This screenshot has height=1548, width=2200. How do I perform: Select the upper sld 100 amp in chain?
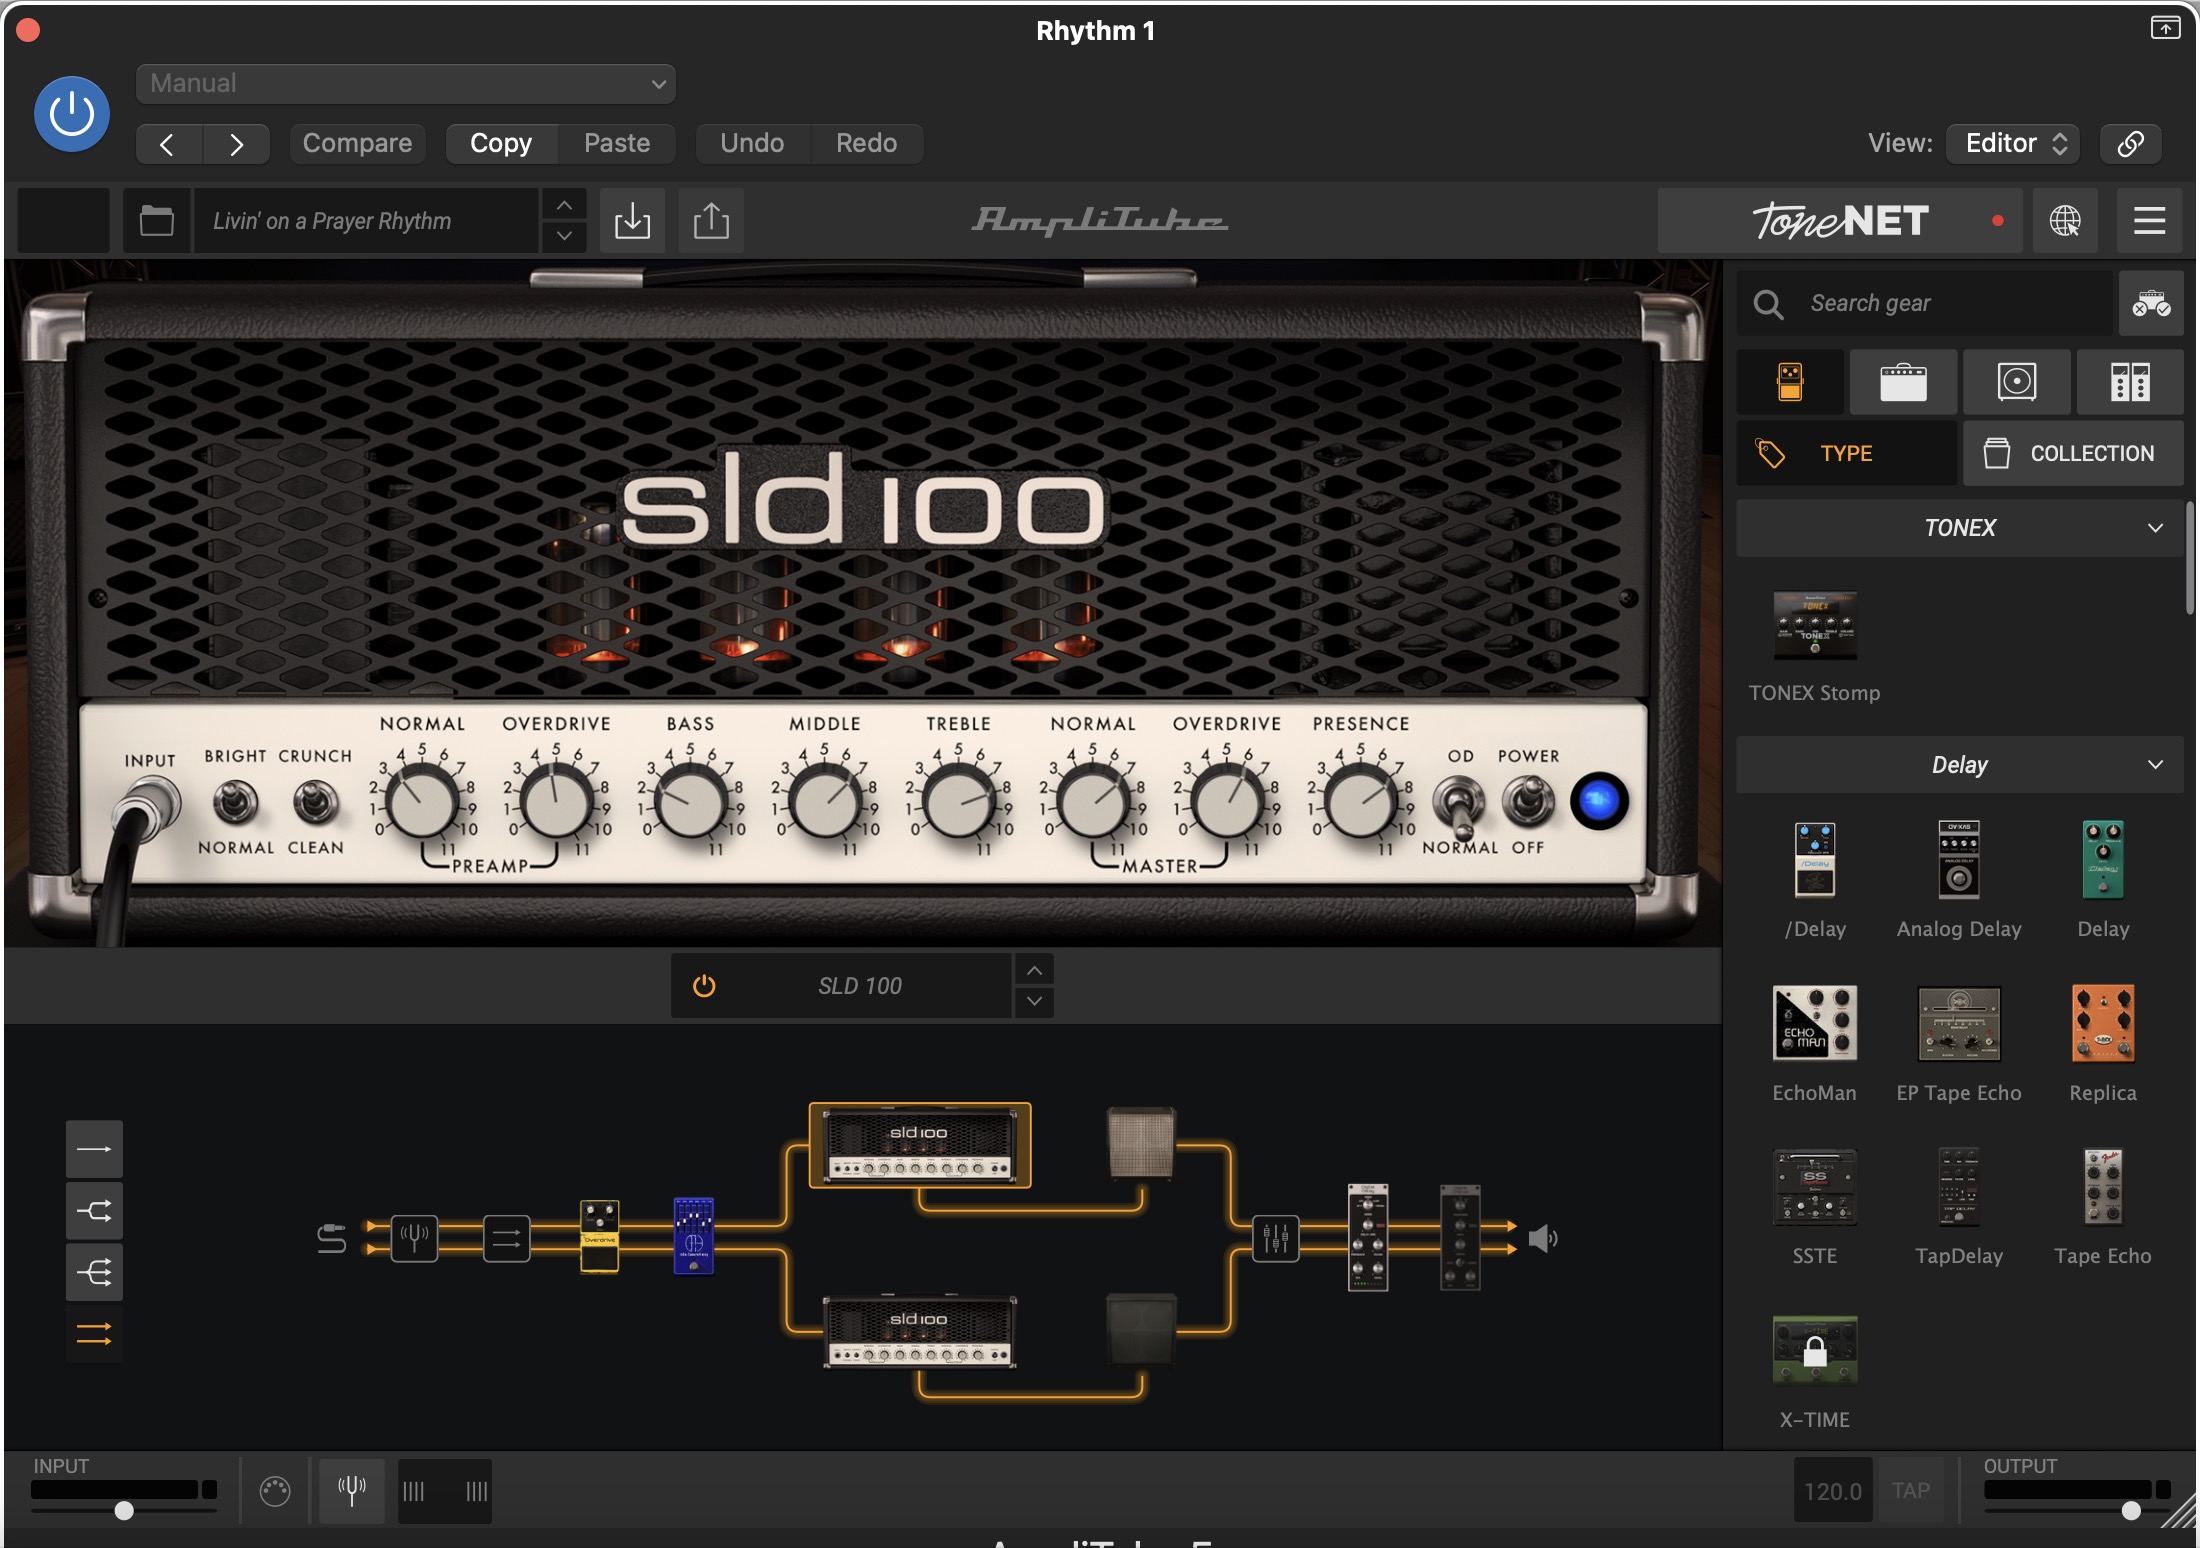(920, 1146)
